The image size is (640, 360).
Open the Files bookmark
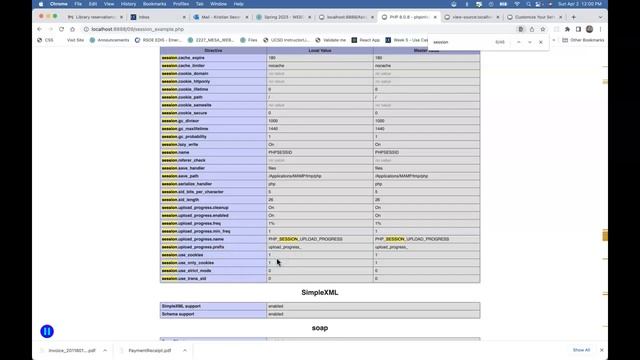(x=249, y=40)
